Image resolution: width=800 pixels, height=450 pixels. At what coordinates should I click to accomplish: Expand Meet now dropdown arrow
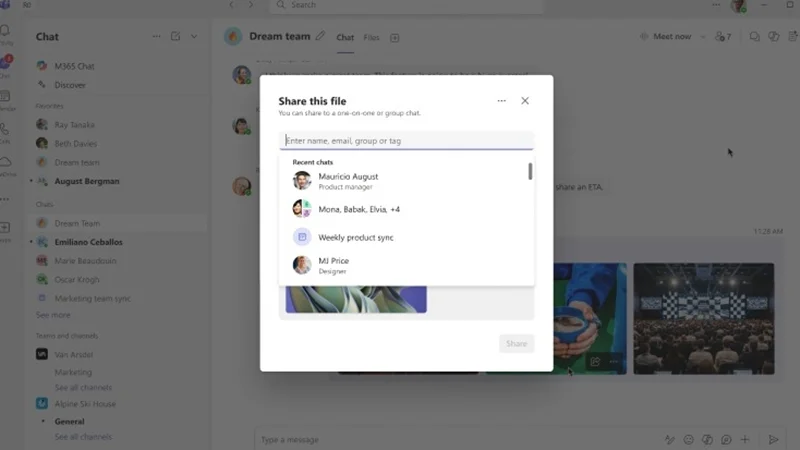pyautogui.click(x=703, y=37)
